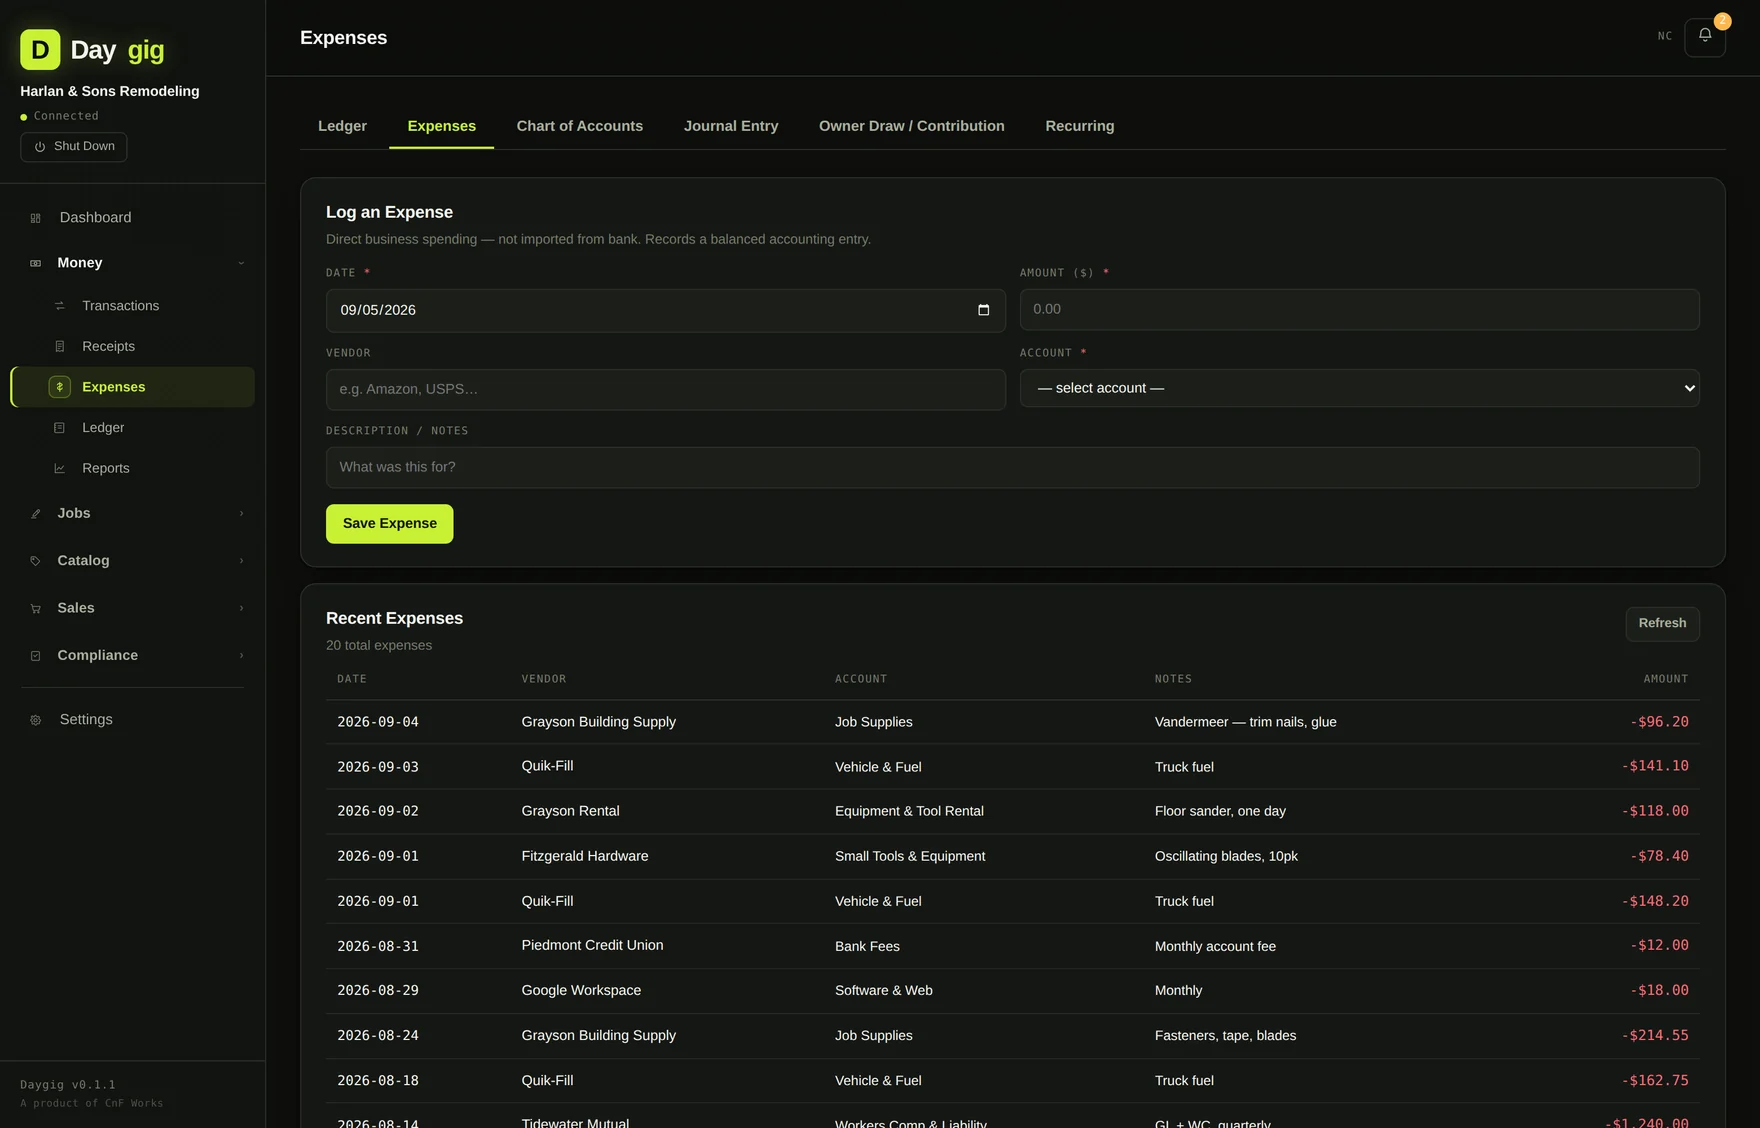Click the Date column header
The width and height of the screenshot is (1760, 1128).
click(x=352, y=679)
